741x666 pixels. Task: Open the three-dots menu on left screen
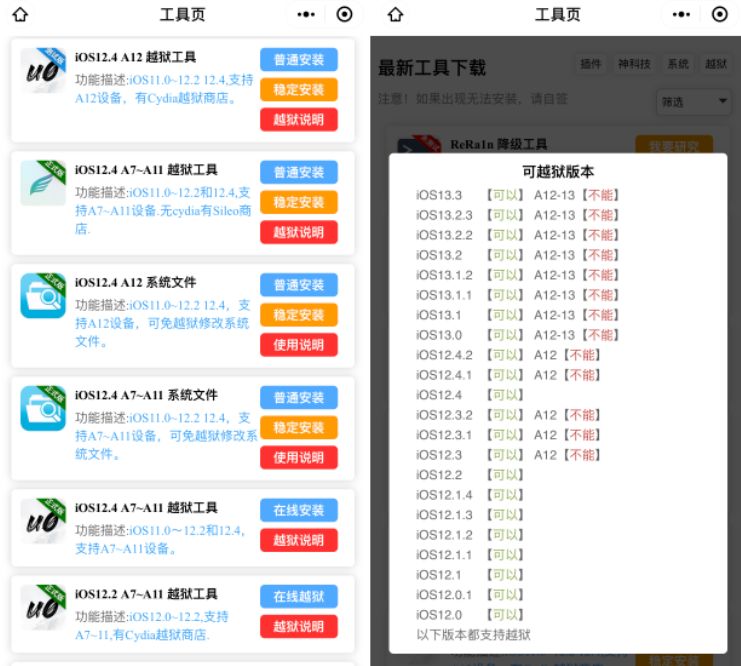pyautogui.click(x=306, y=15)
